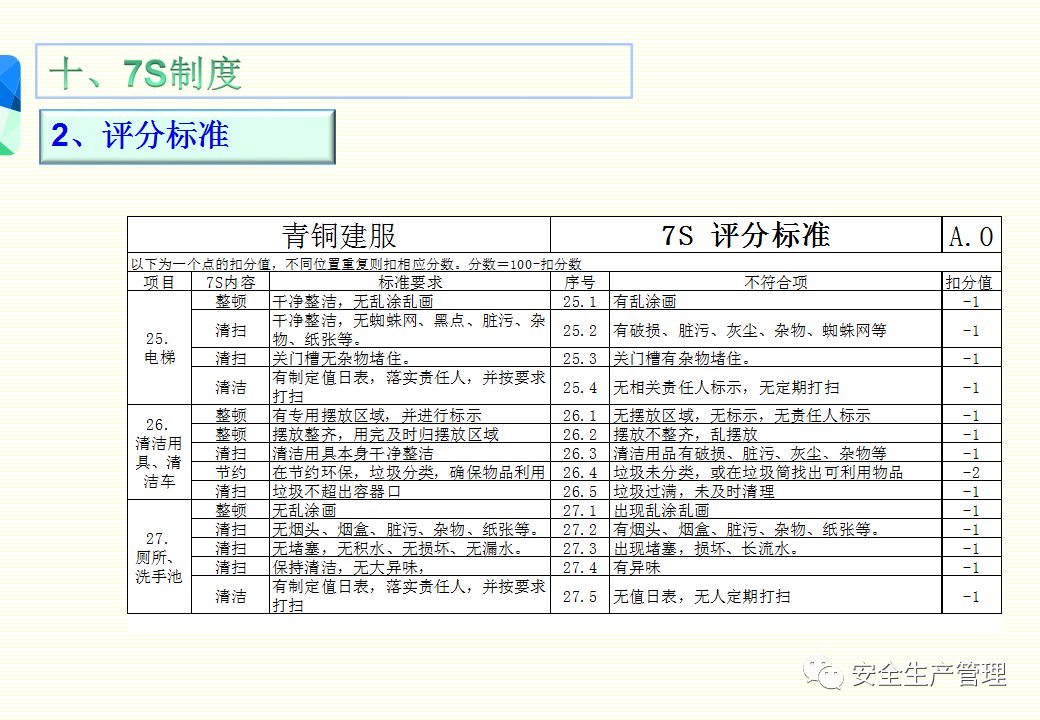The width and height of the screenshot is (1040, 720).
Task: Select the 标准要求 column header
Action: point(410,282)
